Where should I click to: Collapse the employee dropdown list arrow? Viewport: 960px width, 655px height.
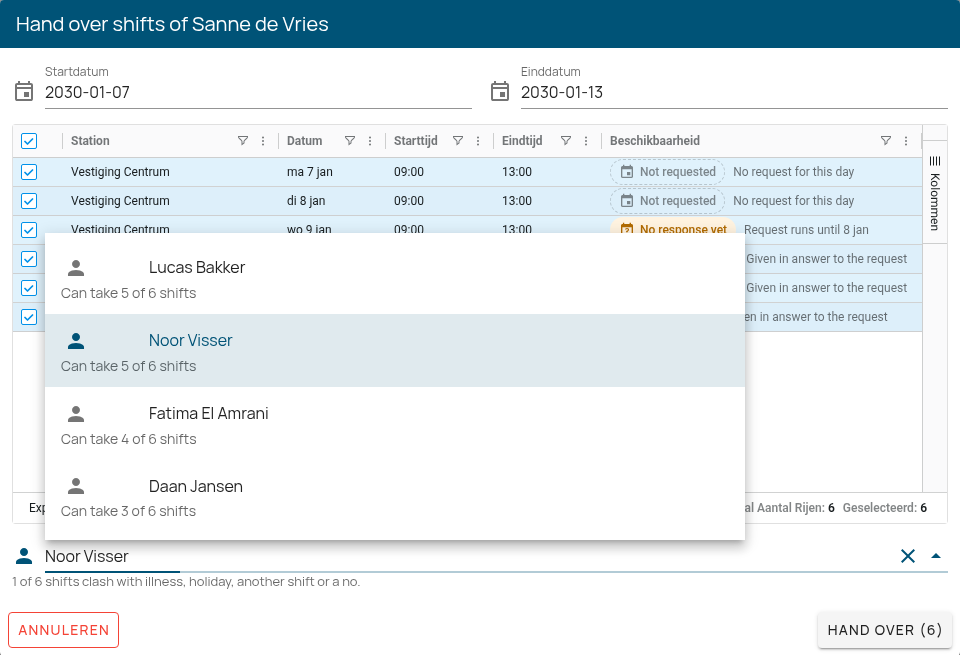[x=936, y=556]
